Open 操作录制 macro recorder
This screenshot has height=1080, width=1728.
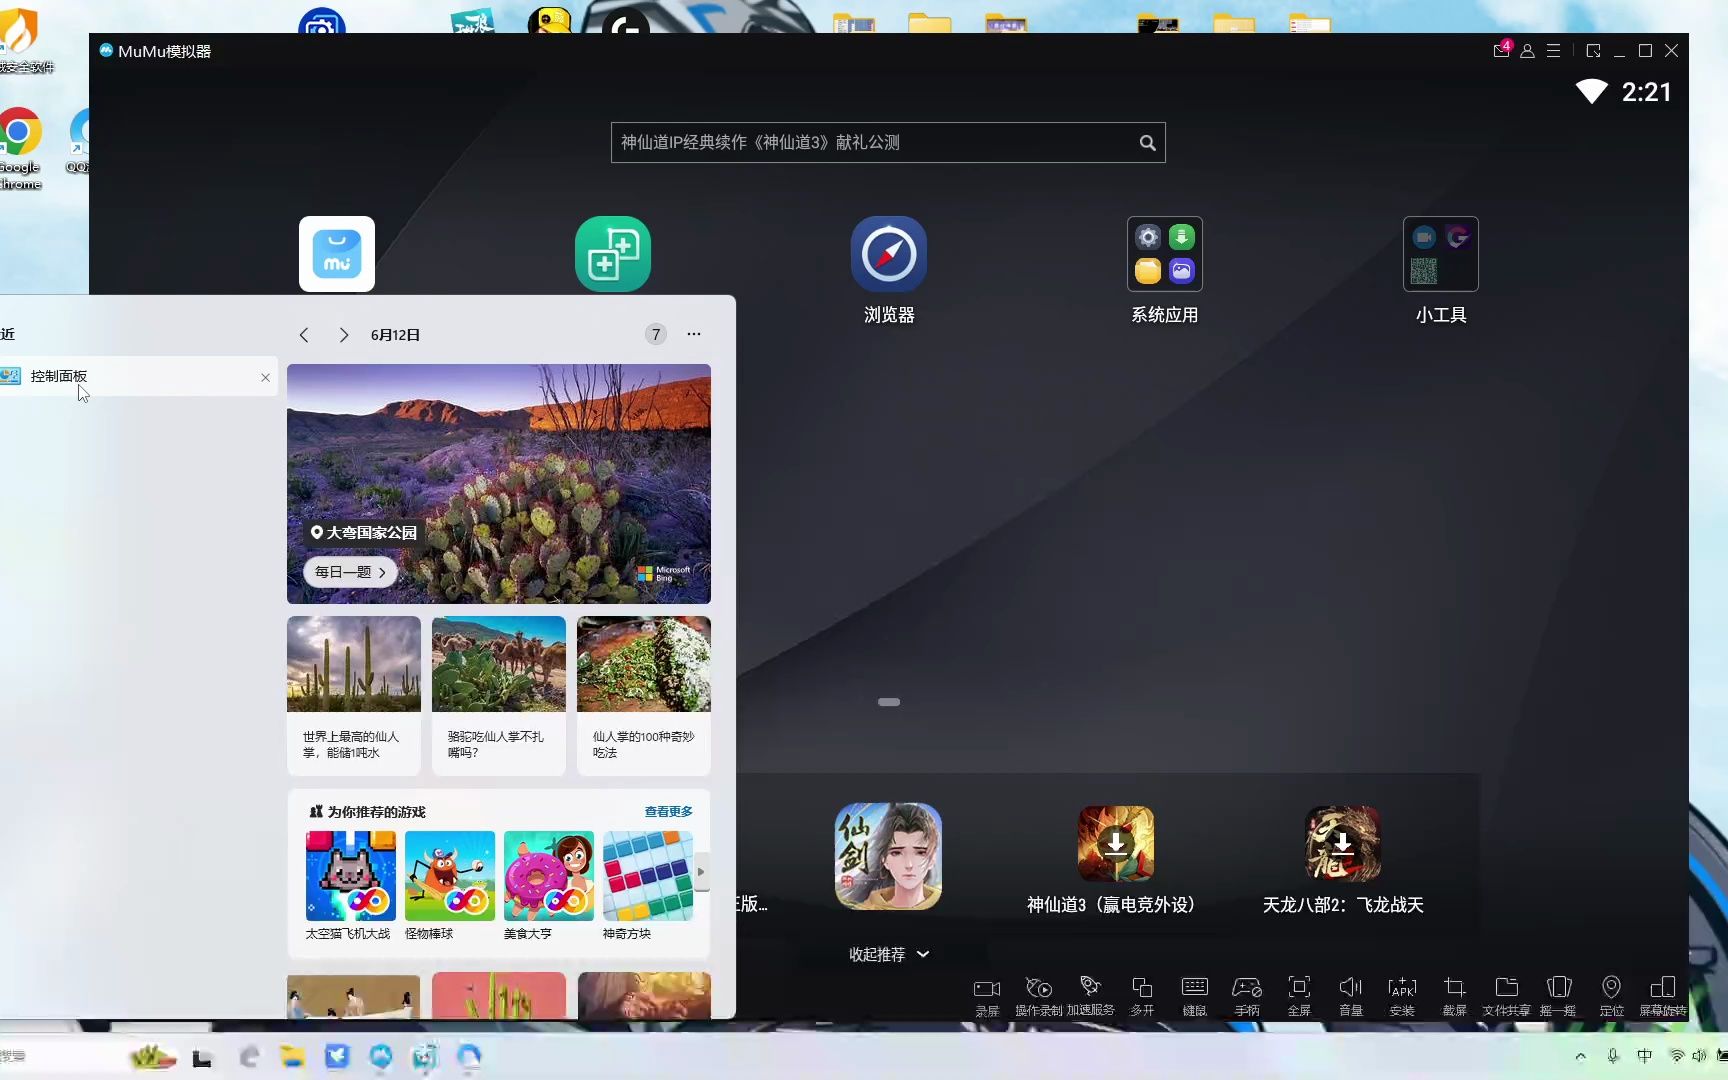tap(1039, 996)
